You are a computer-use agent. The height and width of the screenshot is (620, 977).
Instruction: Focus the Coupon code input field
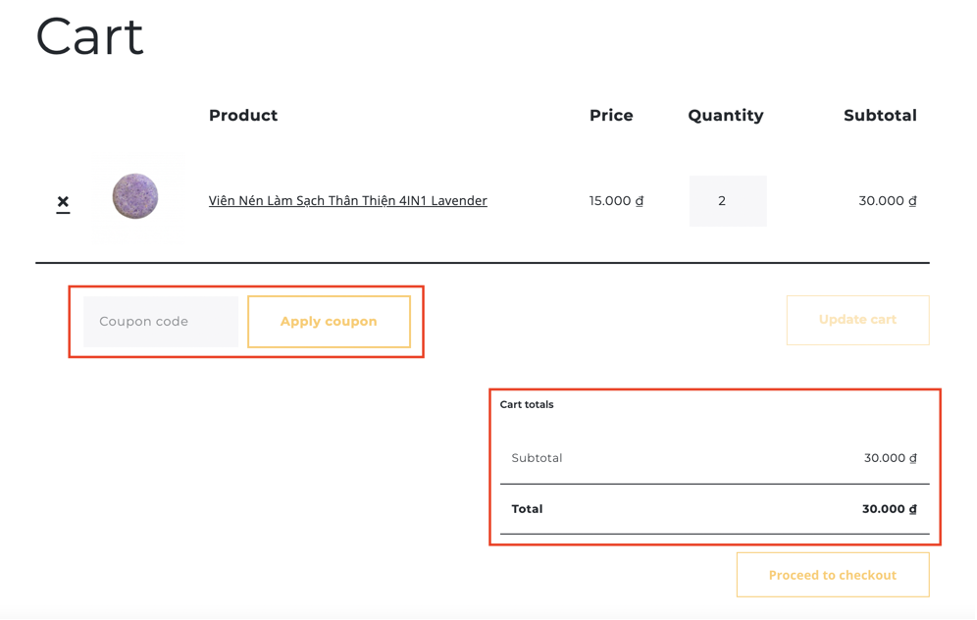click(x=161, y=322)
